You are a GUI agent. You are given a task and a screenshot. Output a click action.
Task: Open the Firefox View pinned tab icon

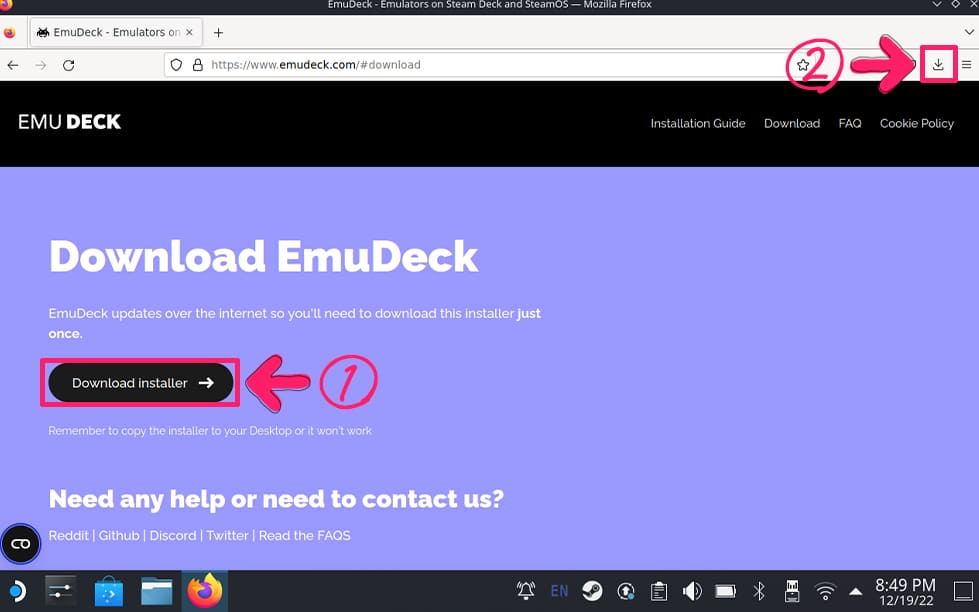point(9,32)
